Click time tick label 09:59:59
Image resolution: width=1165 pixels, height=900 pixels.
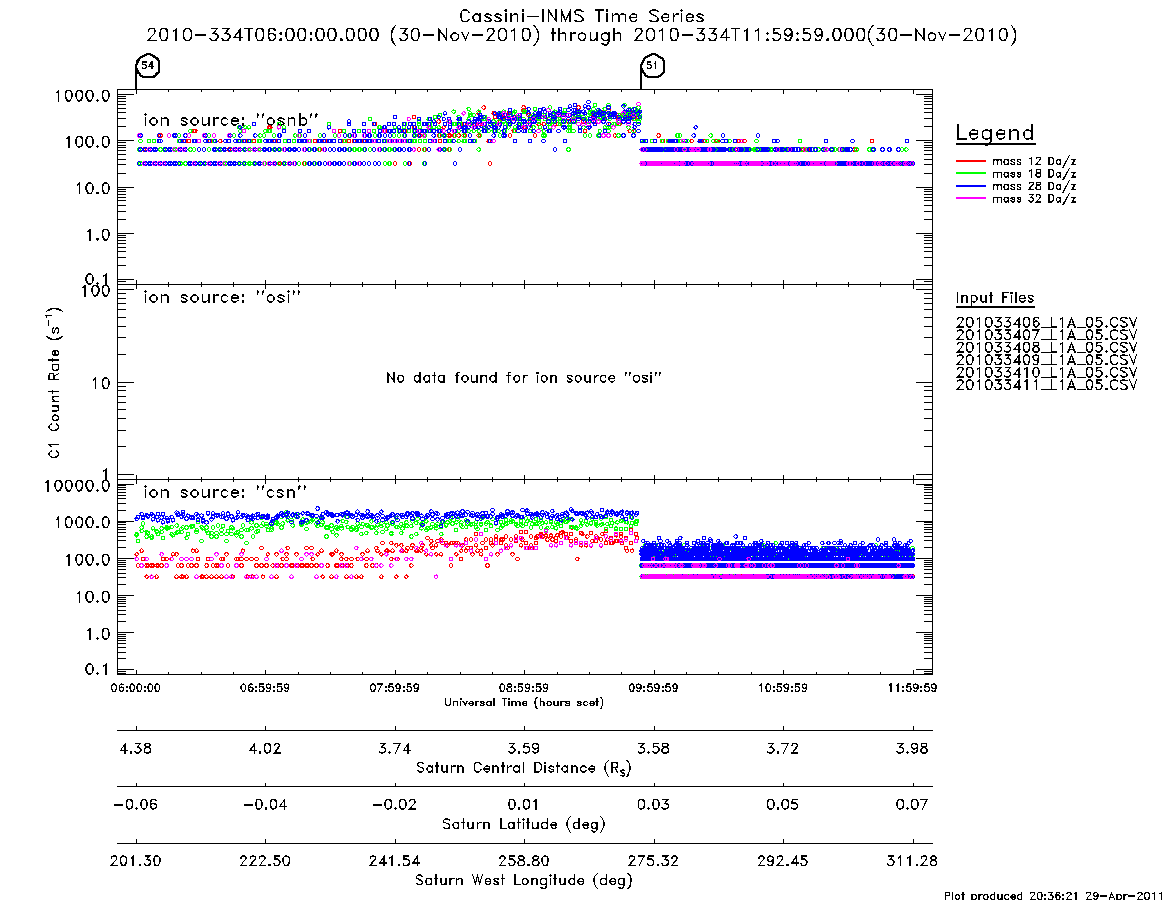point(653,688)
